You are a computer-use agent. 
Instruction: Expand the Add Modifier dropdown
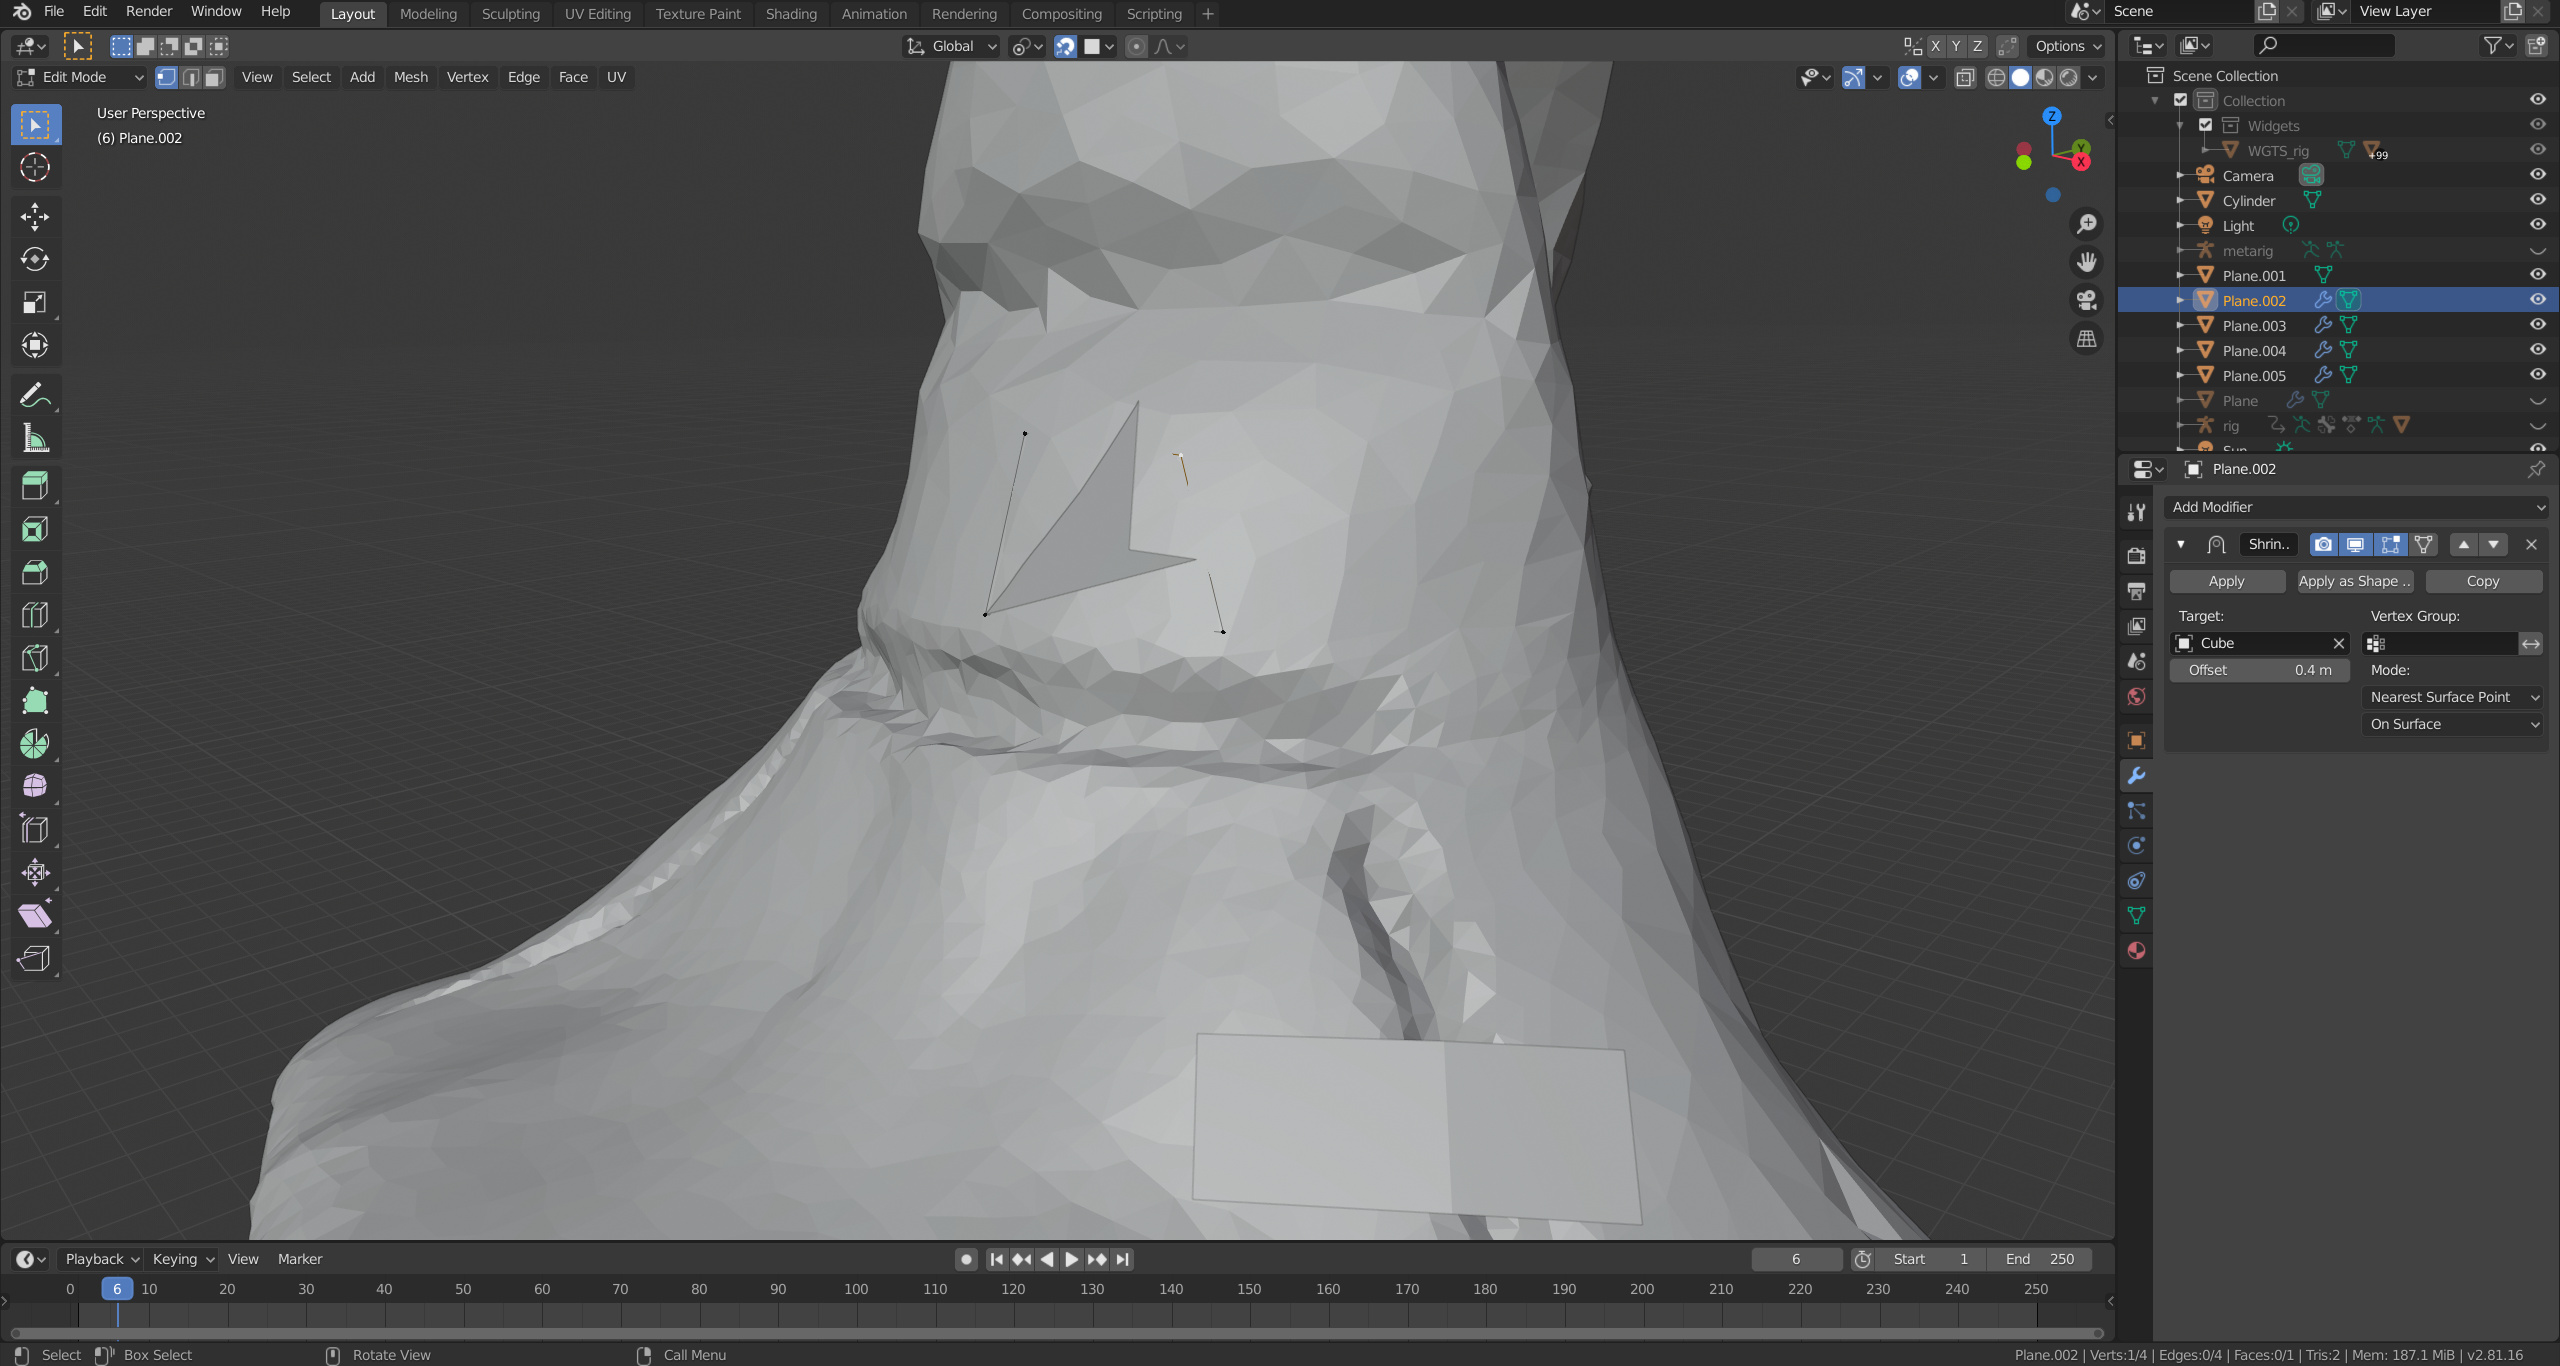pos(2356,507)
